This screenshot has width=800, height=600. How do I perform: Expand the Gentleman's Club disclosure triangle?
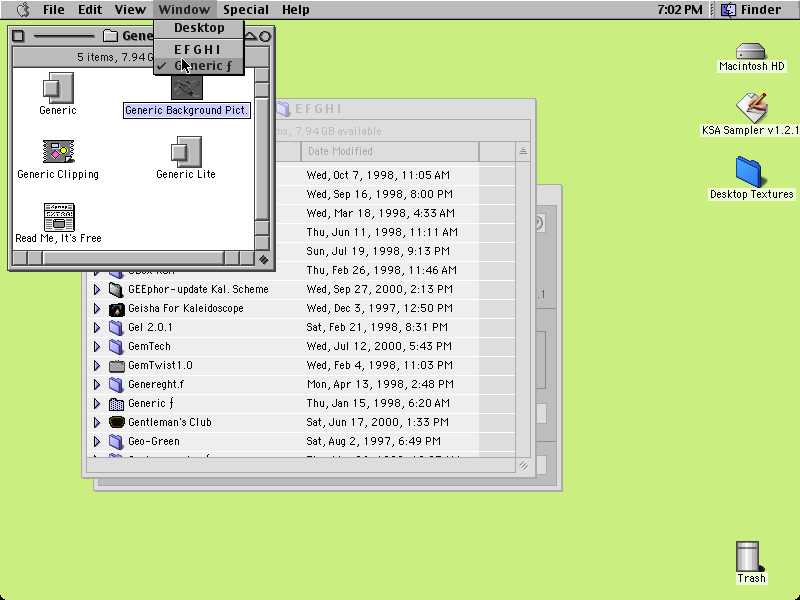[x=96, y=422]
